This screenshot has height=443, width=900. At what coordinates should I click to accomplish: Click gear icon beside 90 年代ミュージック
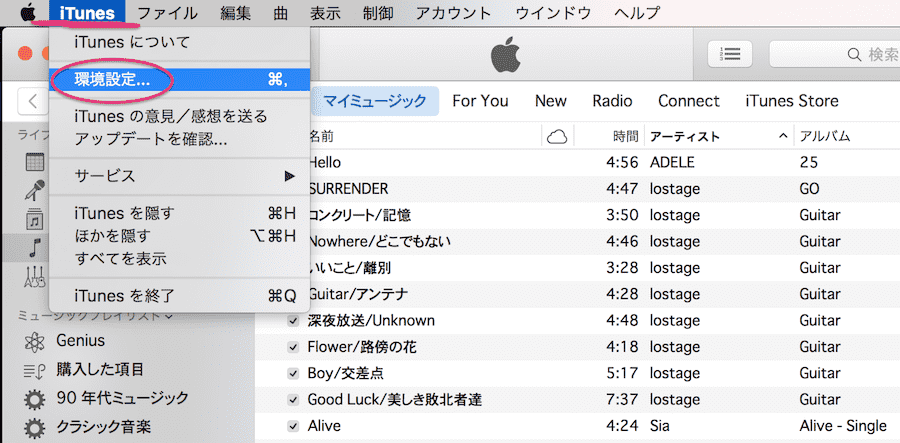tap(35, 398)
